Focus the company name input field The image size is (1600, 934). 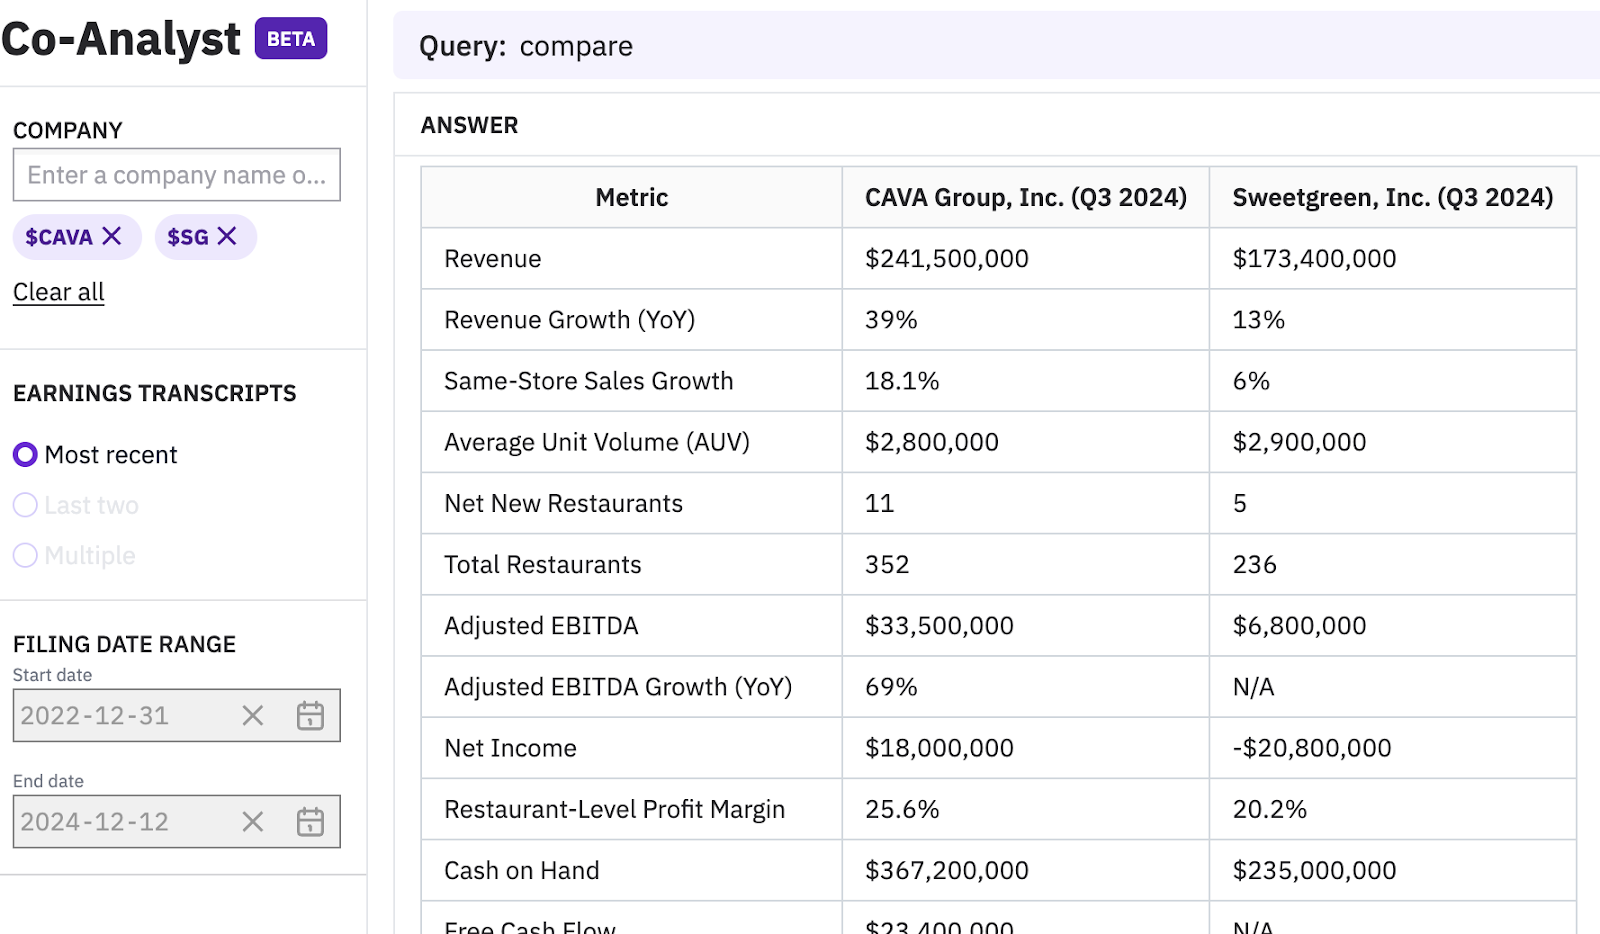click(176, 175)
